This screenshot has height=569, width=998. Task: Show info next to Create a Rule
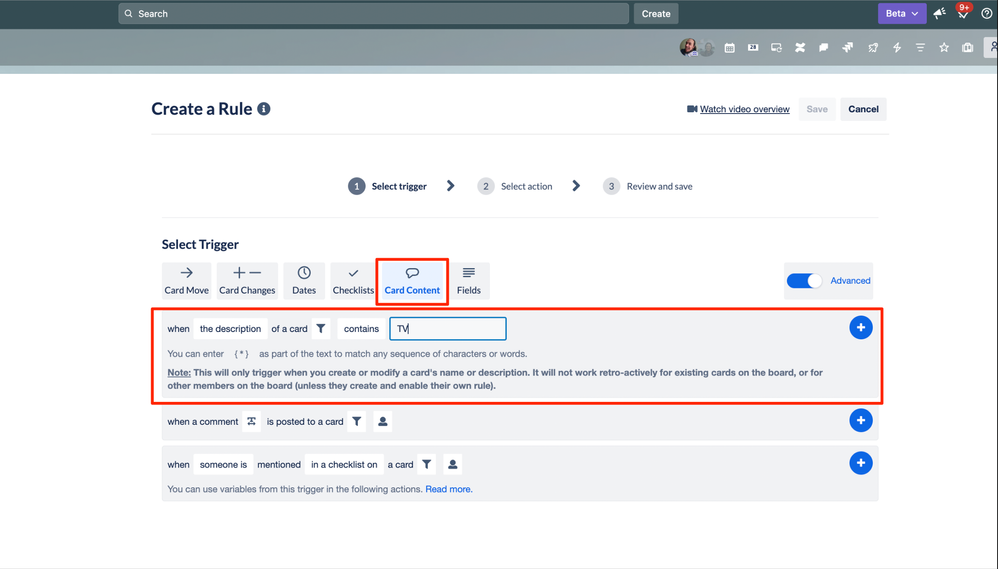point(264,109)
